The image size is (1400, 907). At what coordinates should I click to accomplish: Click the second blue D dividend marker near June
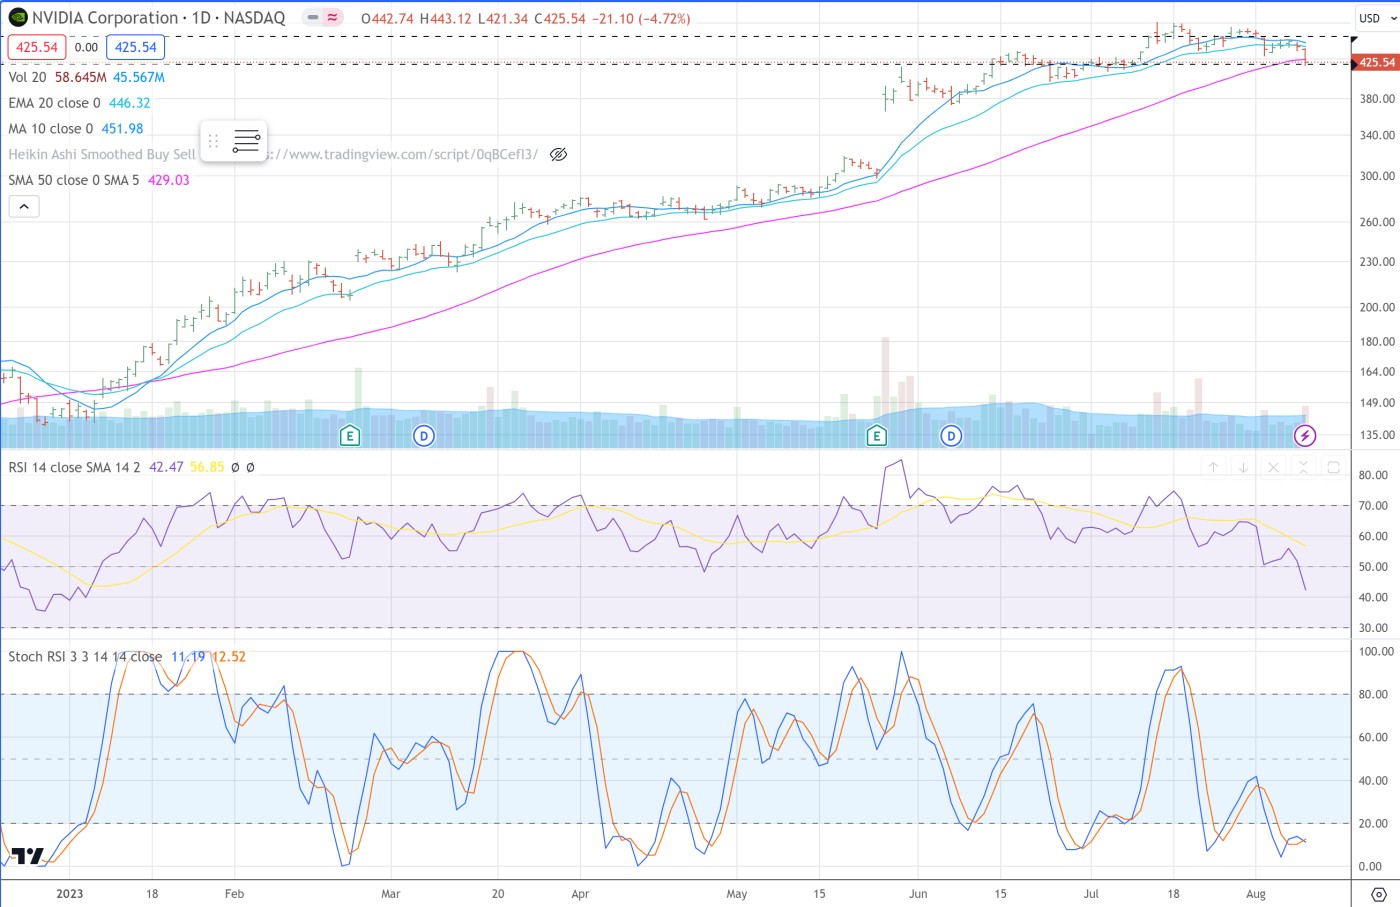(951, 435)
